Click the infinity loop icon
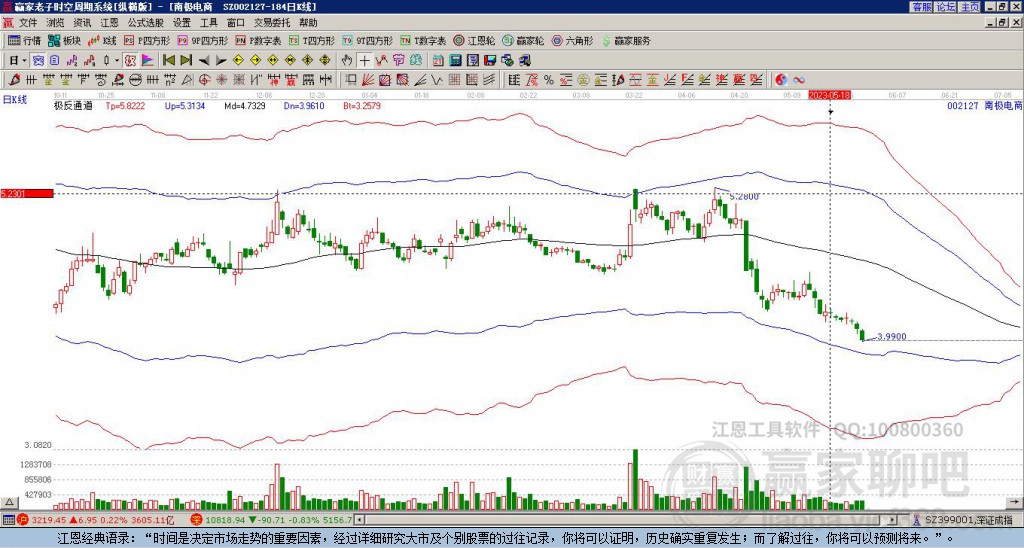The image size is (1024, 548). pos(799,80)
